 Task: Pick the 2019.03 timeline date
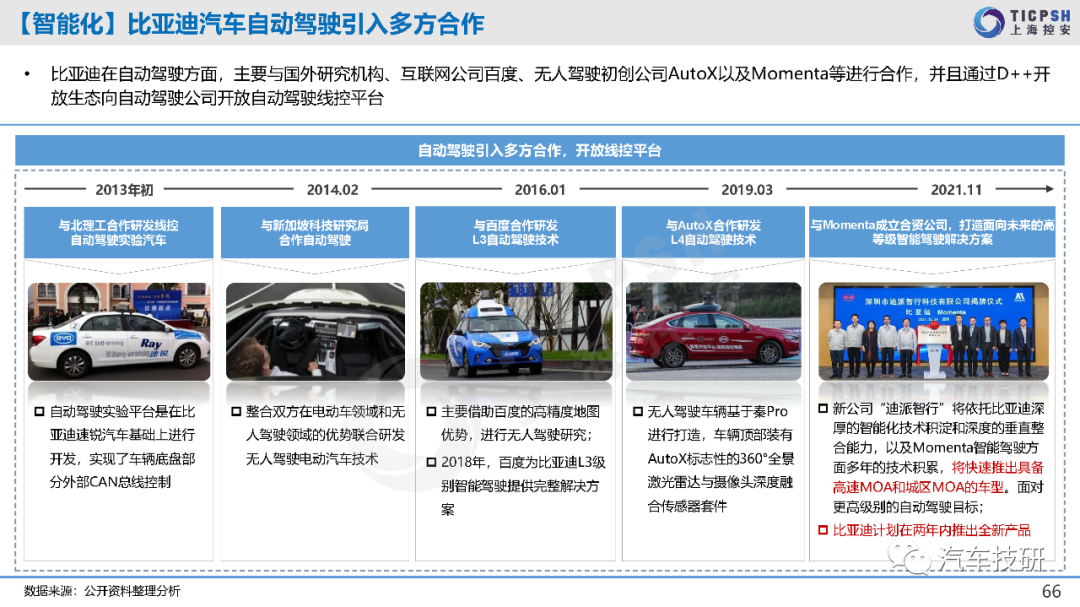click(747, 189)
